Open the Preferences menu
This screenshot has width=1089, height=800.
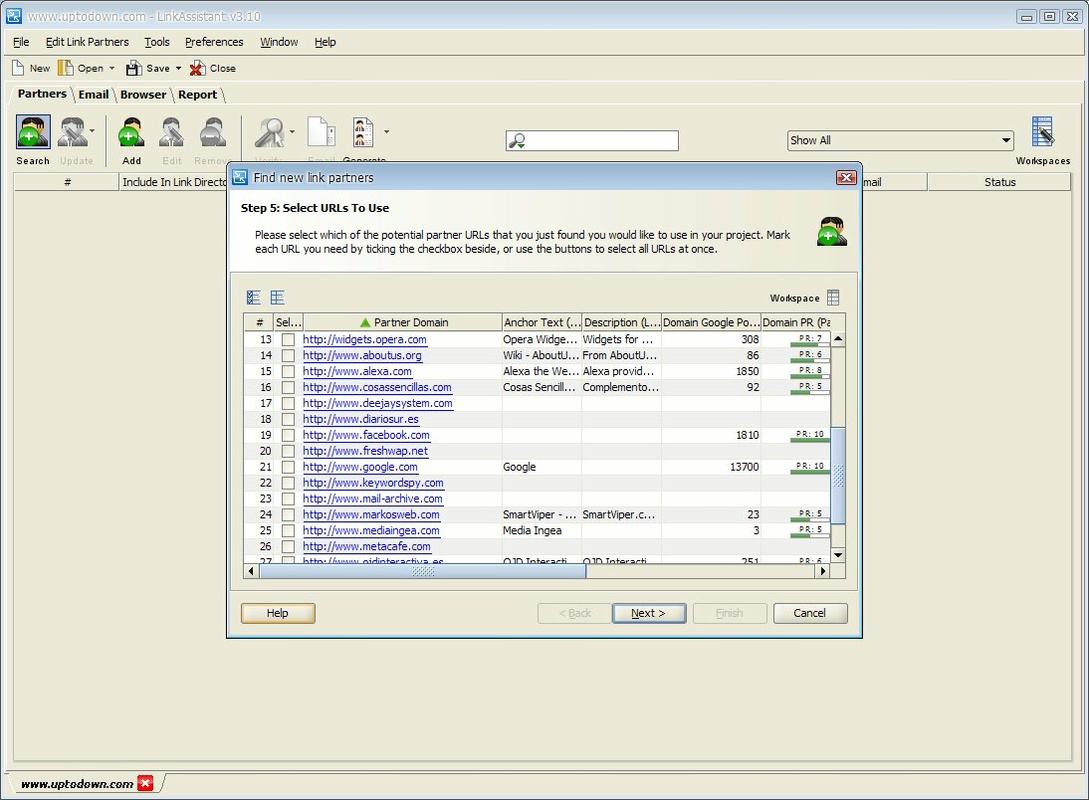point(214,42)
